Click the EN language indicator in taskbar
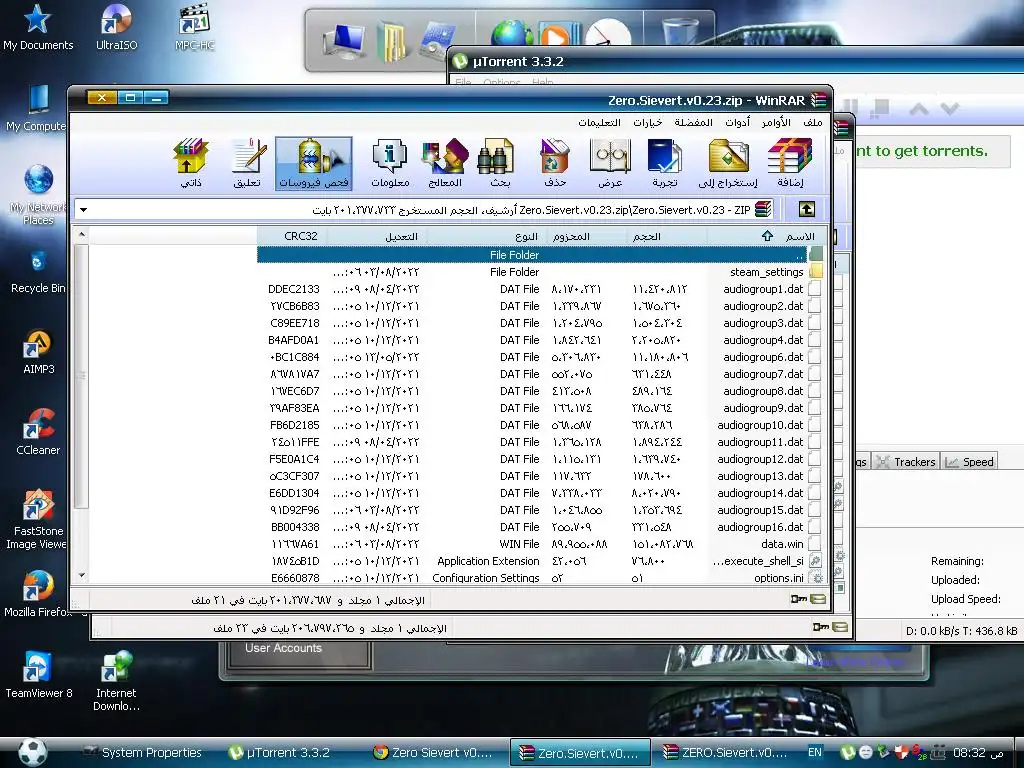 point(814,752)
